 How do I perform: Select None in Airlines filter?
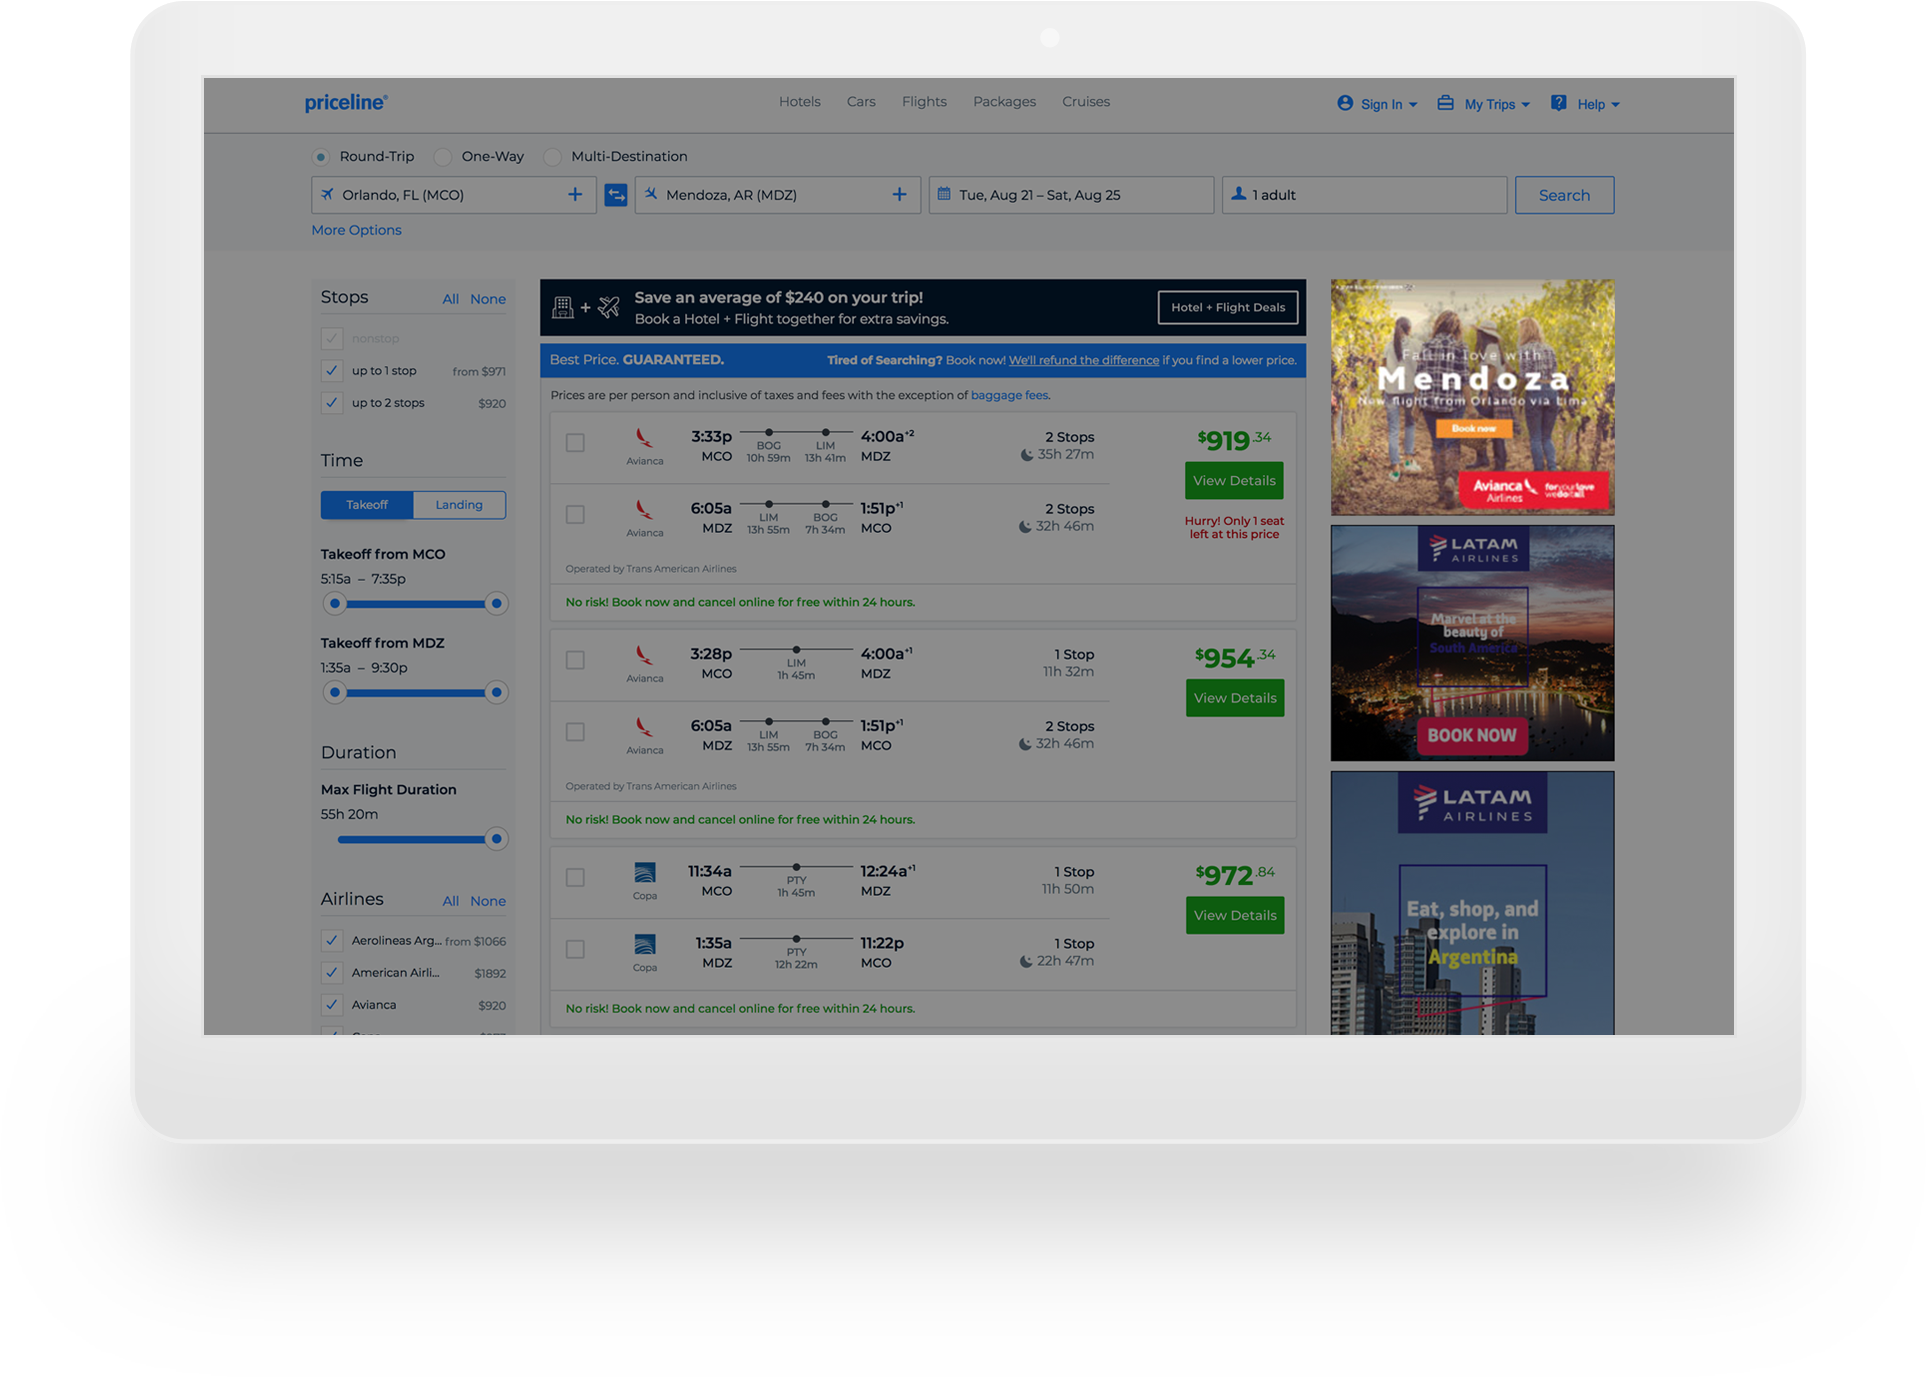pyautogui.click(x=488, y=901)
